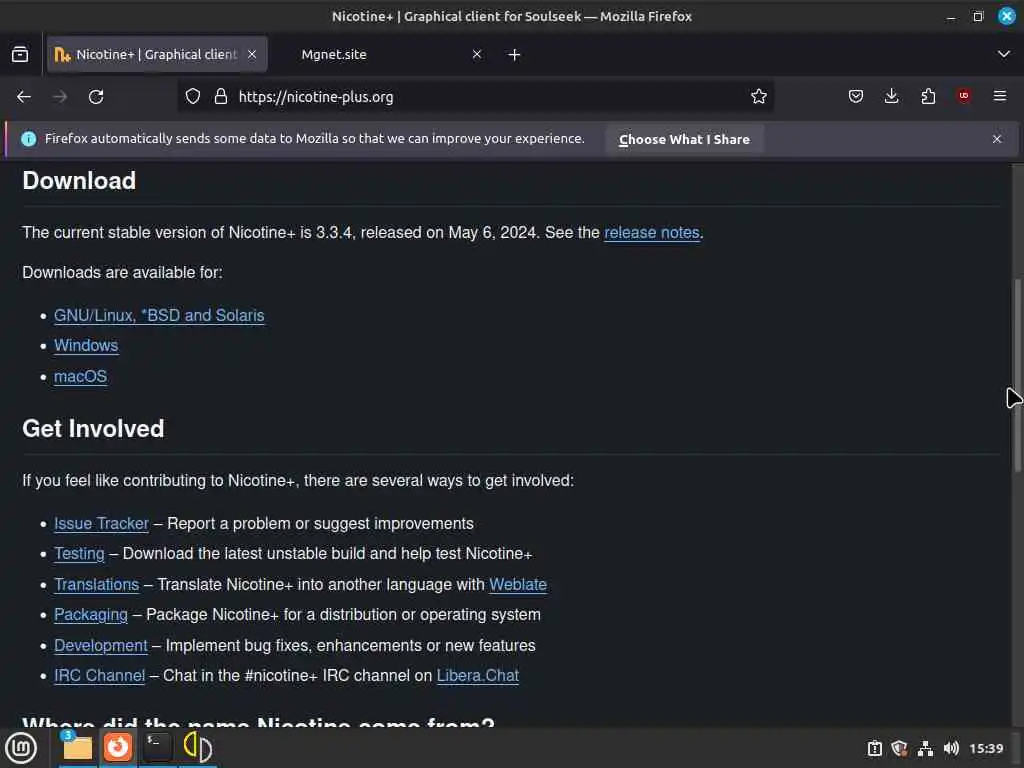Follow the Testing link
This screenshot has height=768, width=1024.
click(x=79, y=554)
